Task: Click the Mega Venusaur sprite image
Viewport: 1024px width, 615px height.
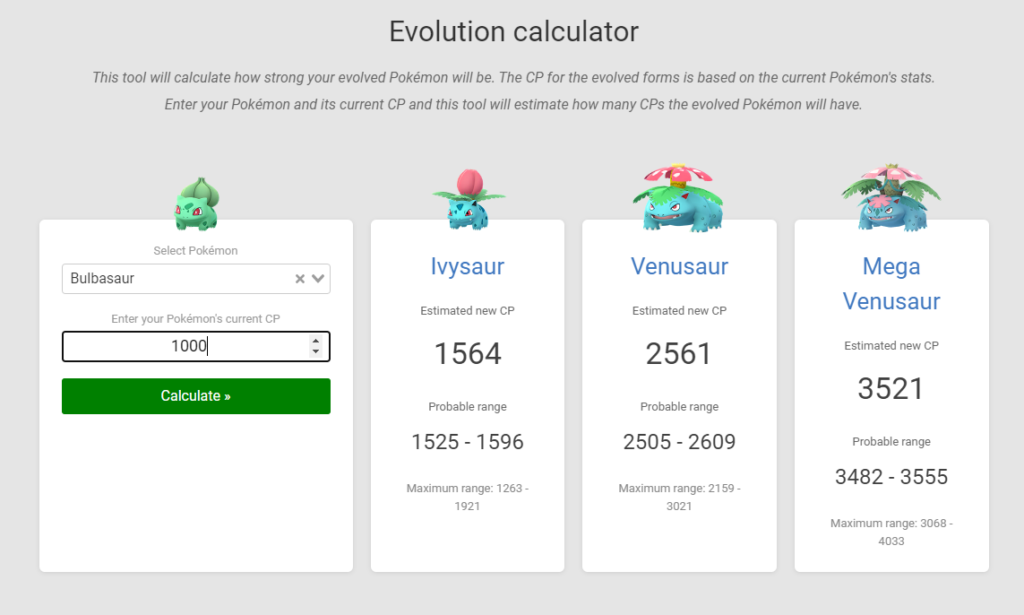Action: (x=891, y=198)
